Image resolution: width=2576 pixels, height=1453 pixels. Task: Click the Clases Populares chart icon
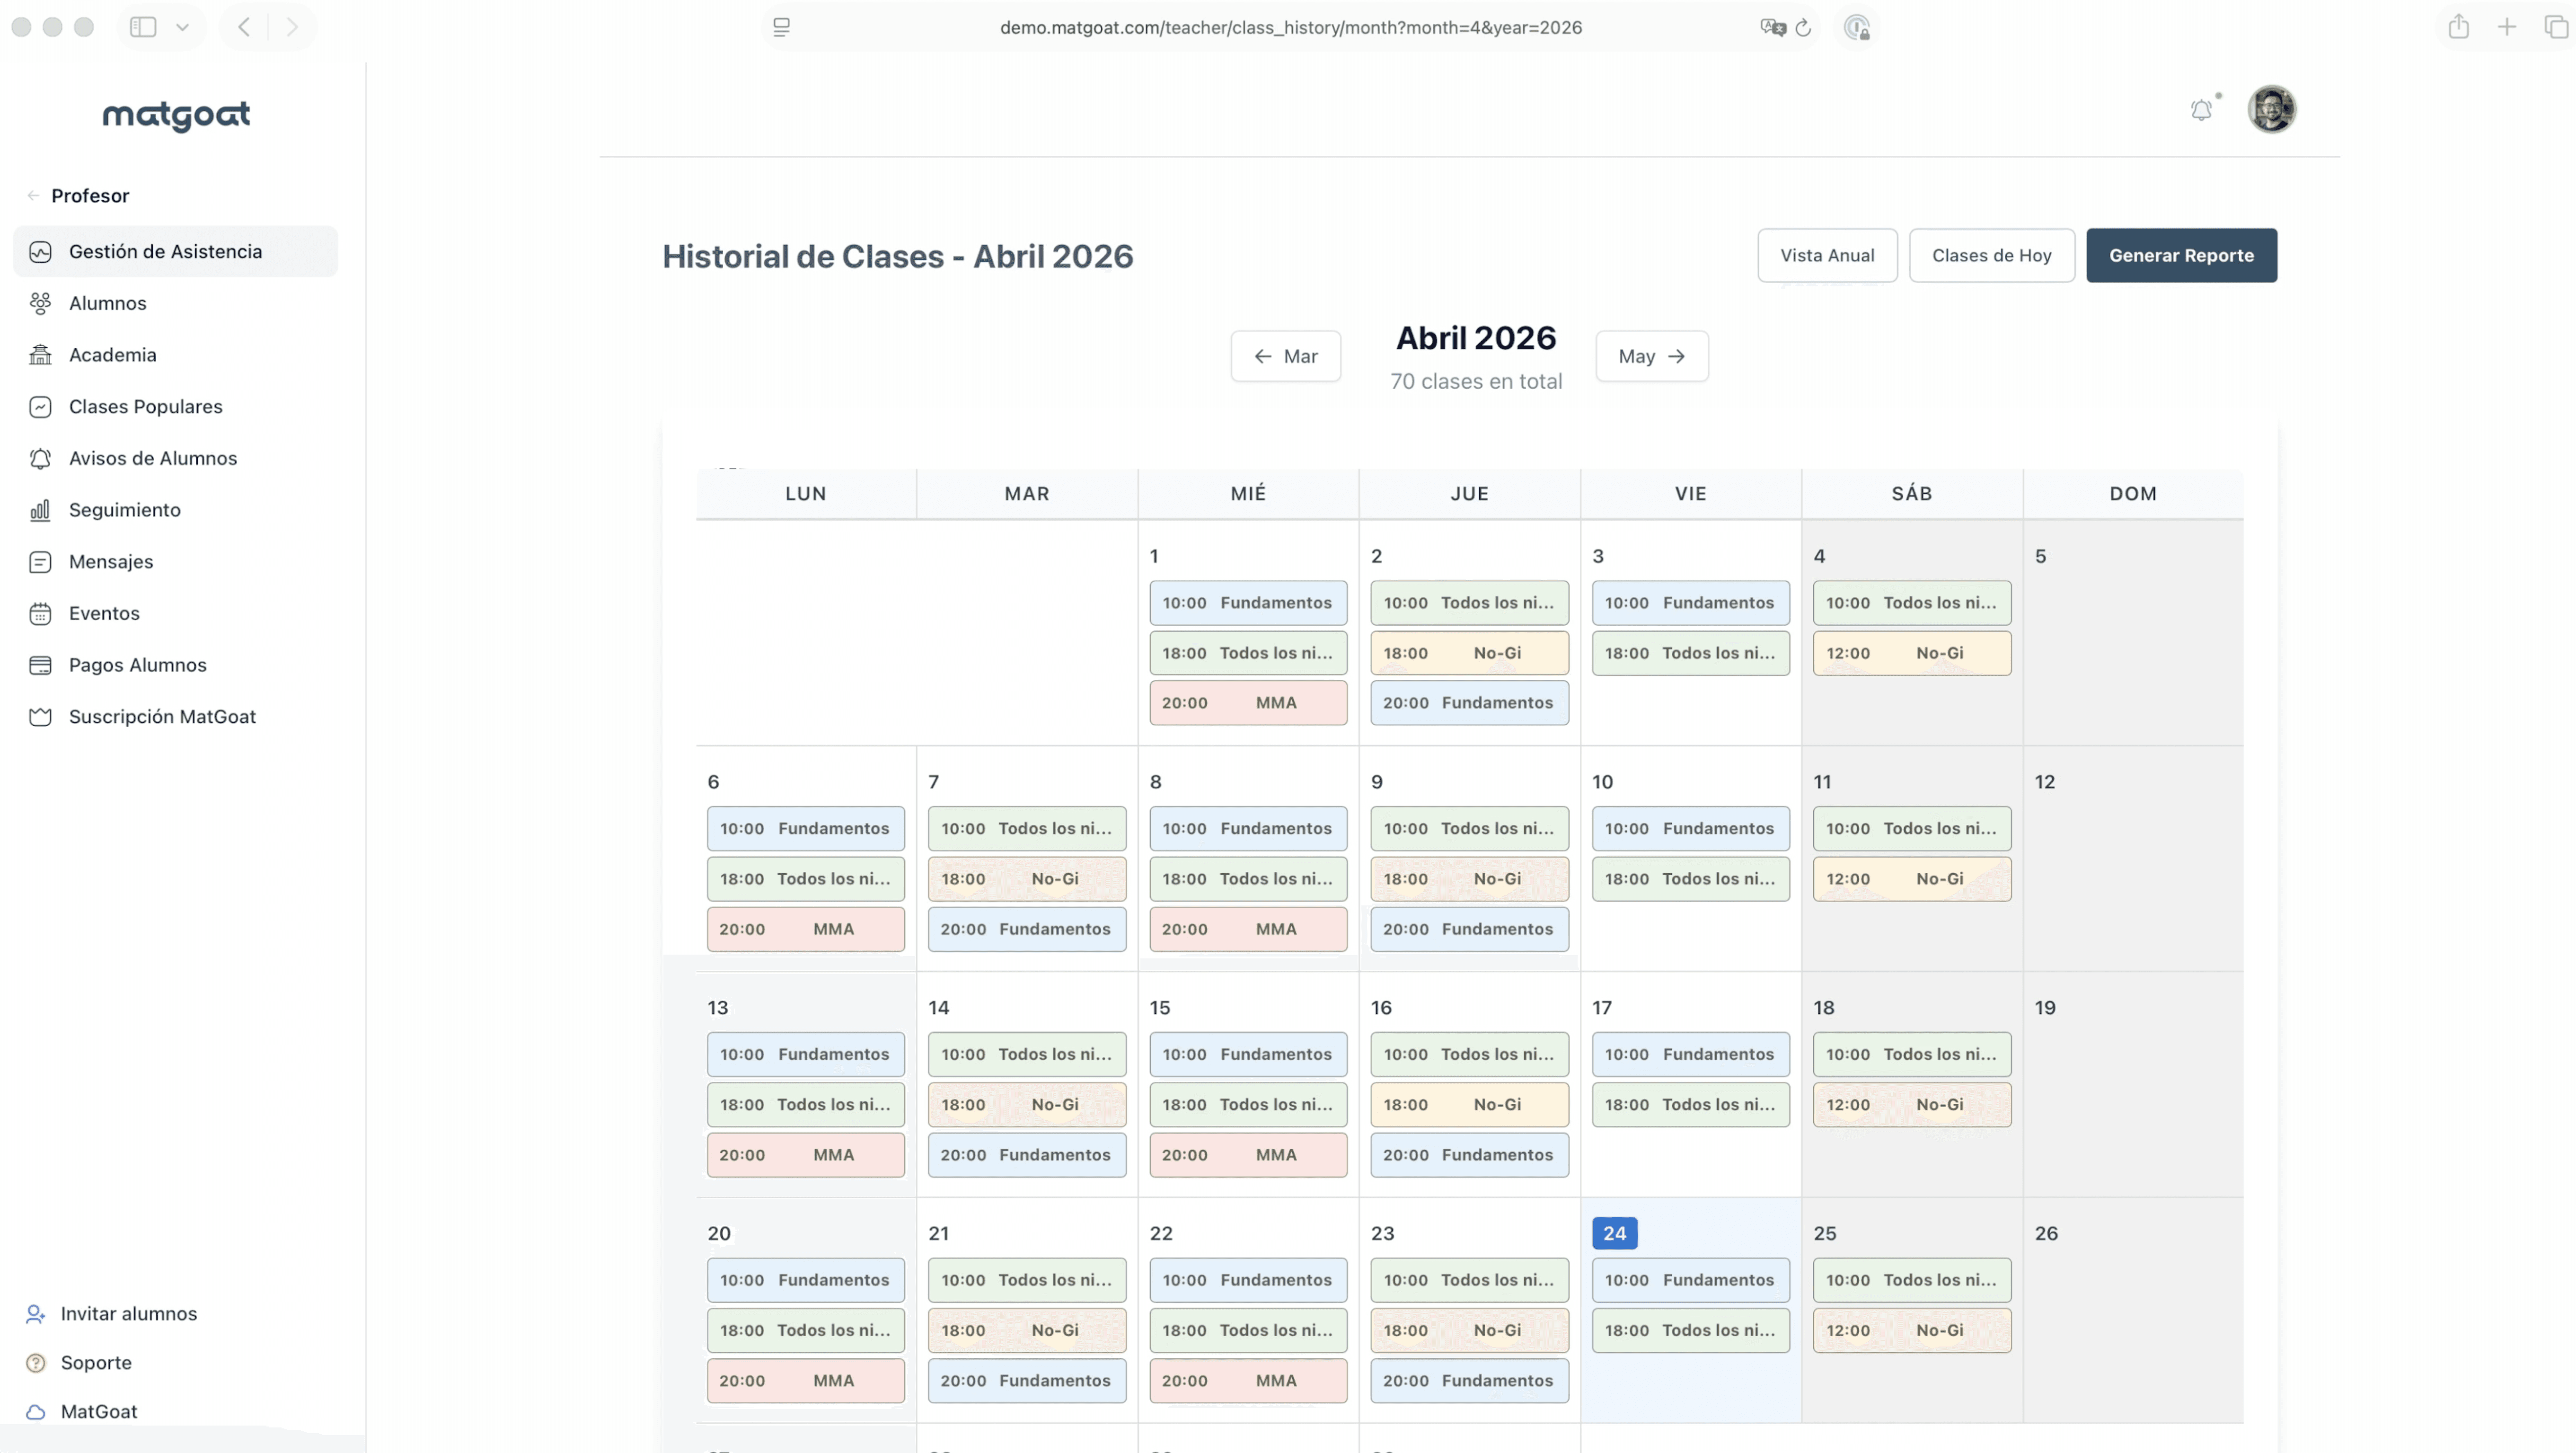click(x=40, y=407)
